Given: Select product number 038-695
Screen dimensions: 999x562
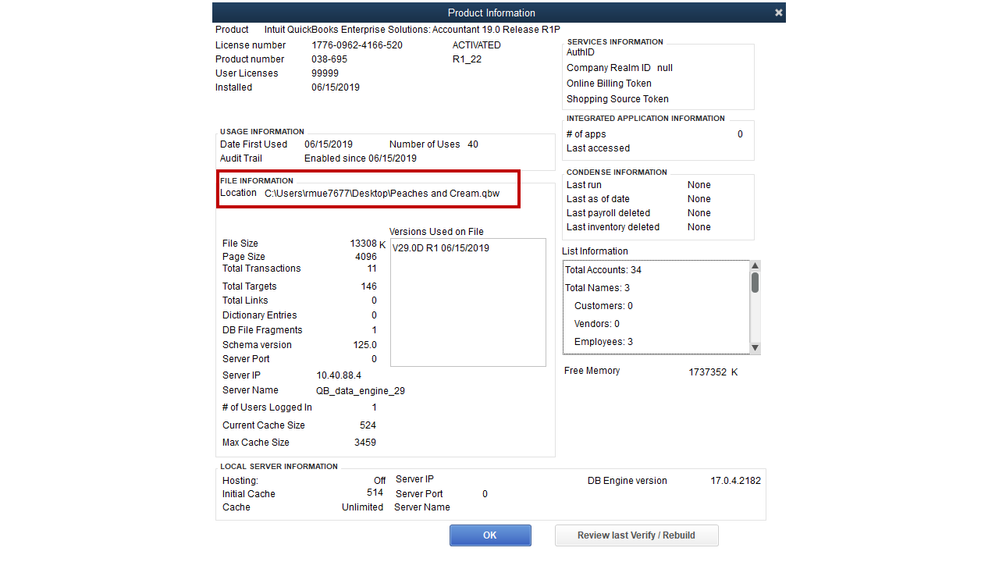Looking at the screenshot, I should (x=329, y=59).
